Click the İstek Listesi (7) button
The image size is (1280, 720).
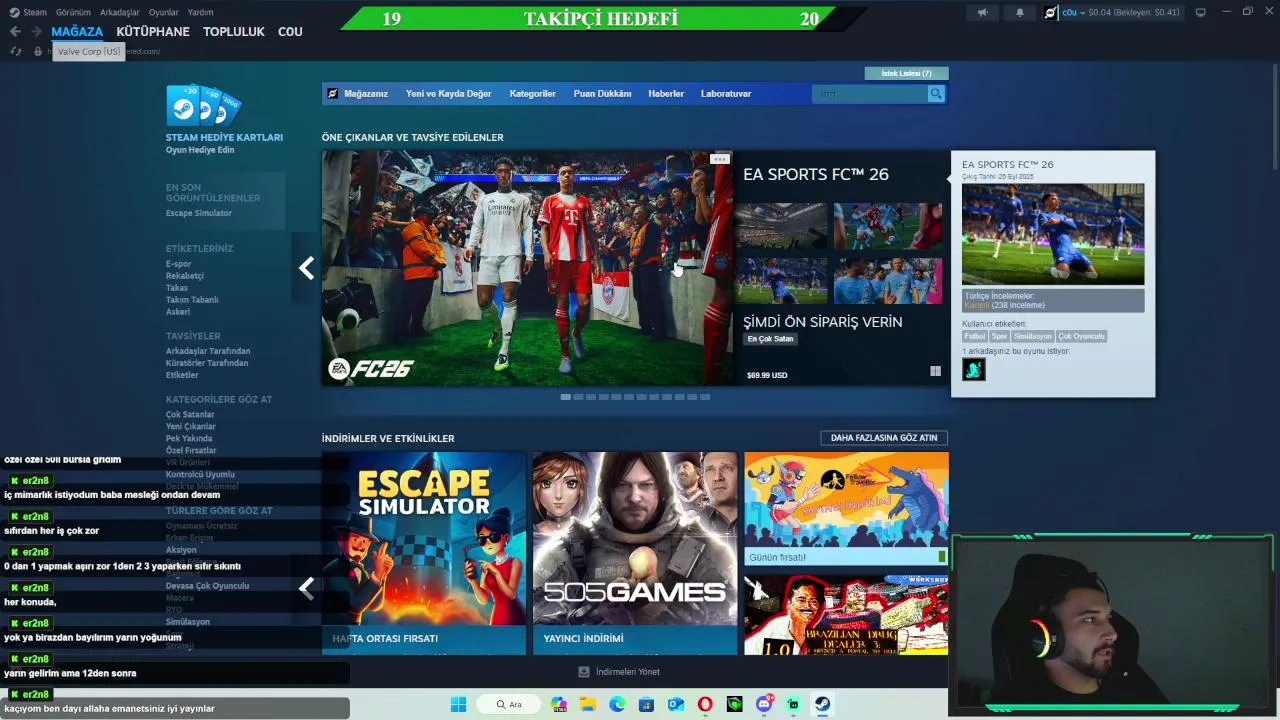[906, 73]
